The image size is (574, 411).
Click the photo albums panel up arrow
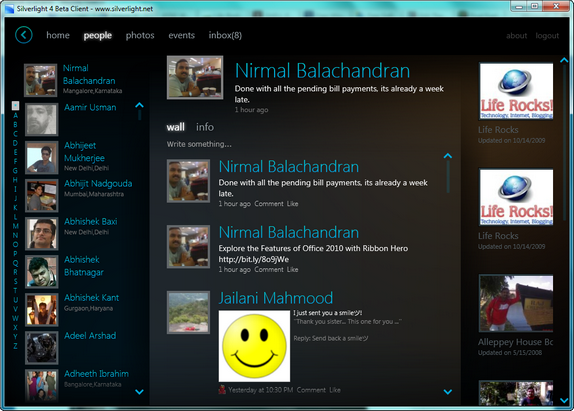564,60
